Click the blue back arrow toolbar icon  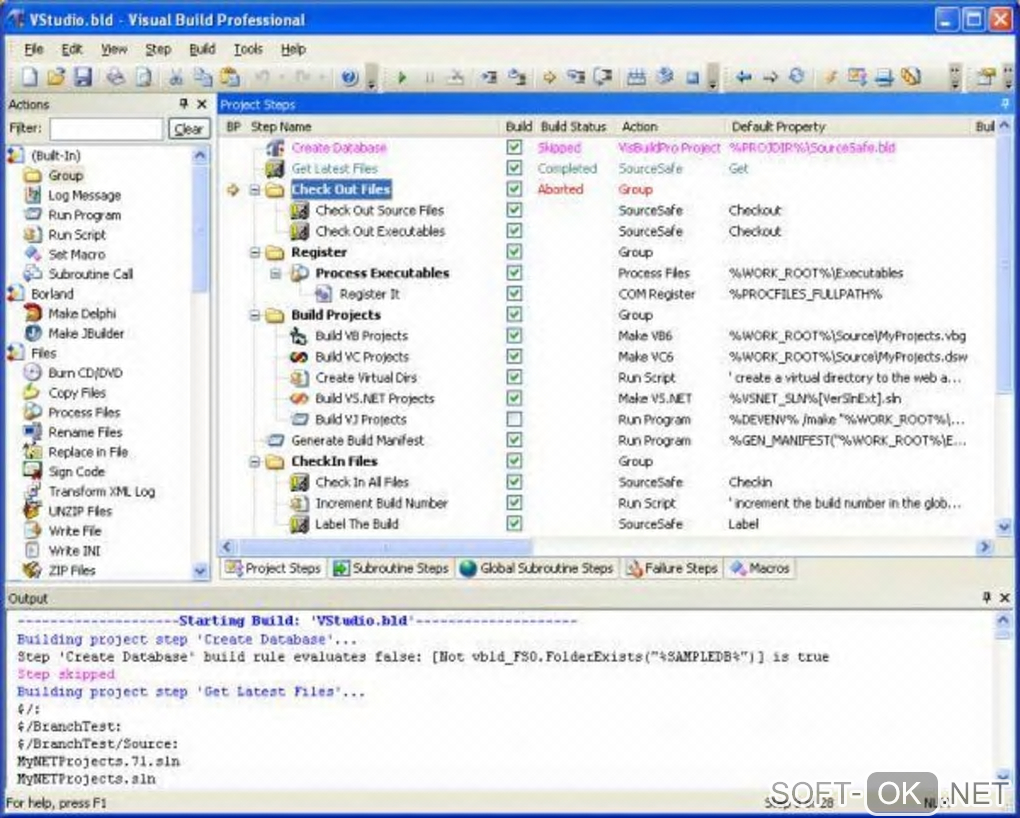coord(743,77)
